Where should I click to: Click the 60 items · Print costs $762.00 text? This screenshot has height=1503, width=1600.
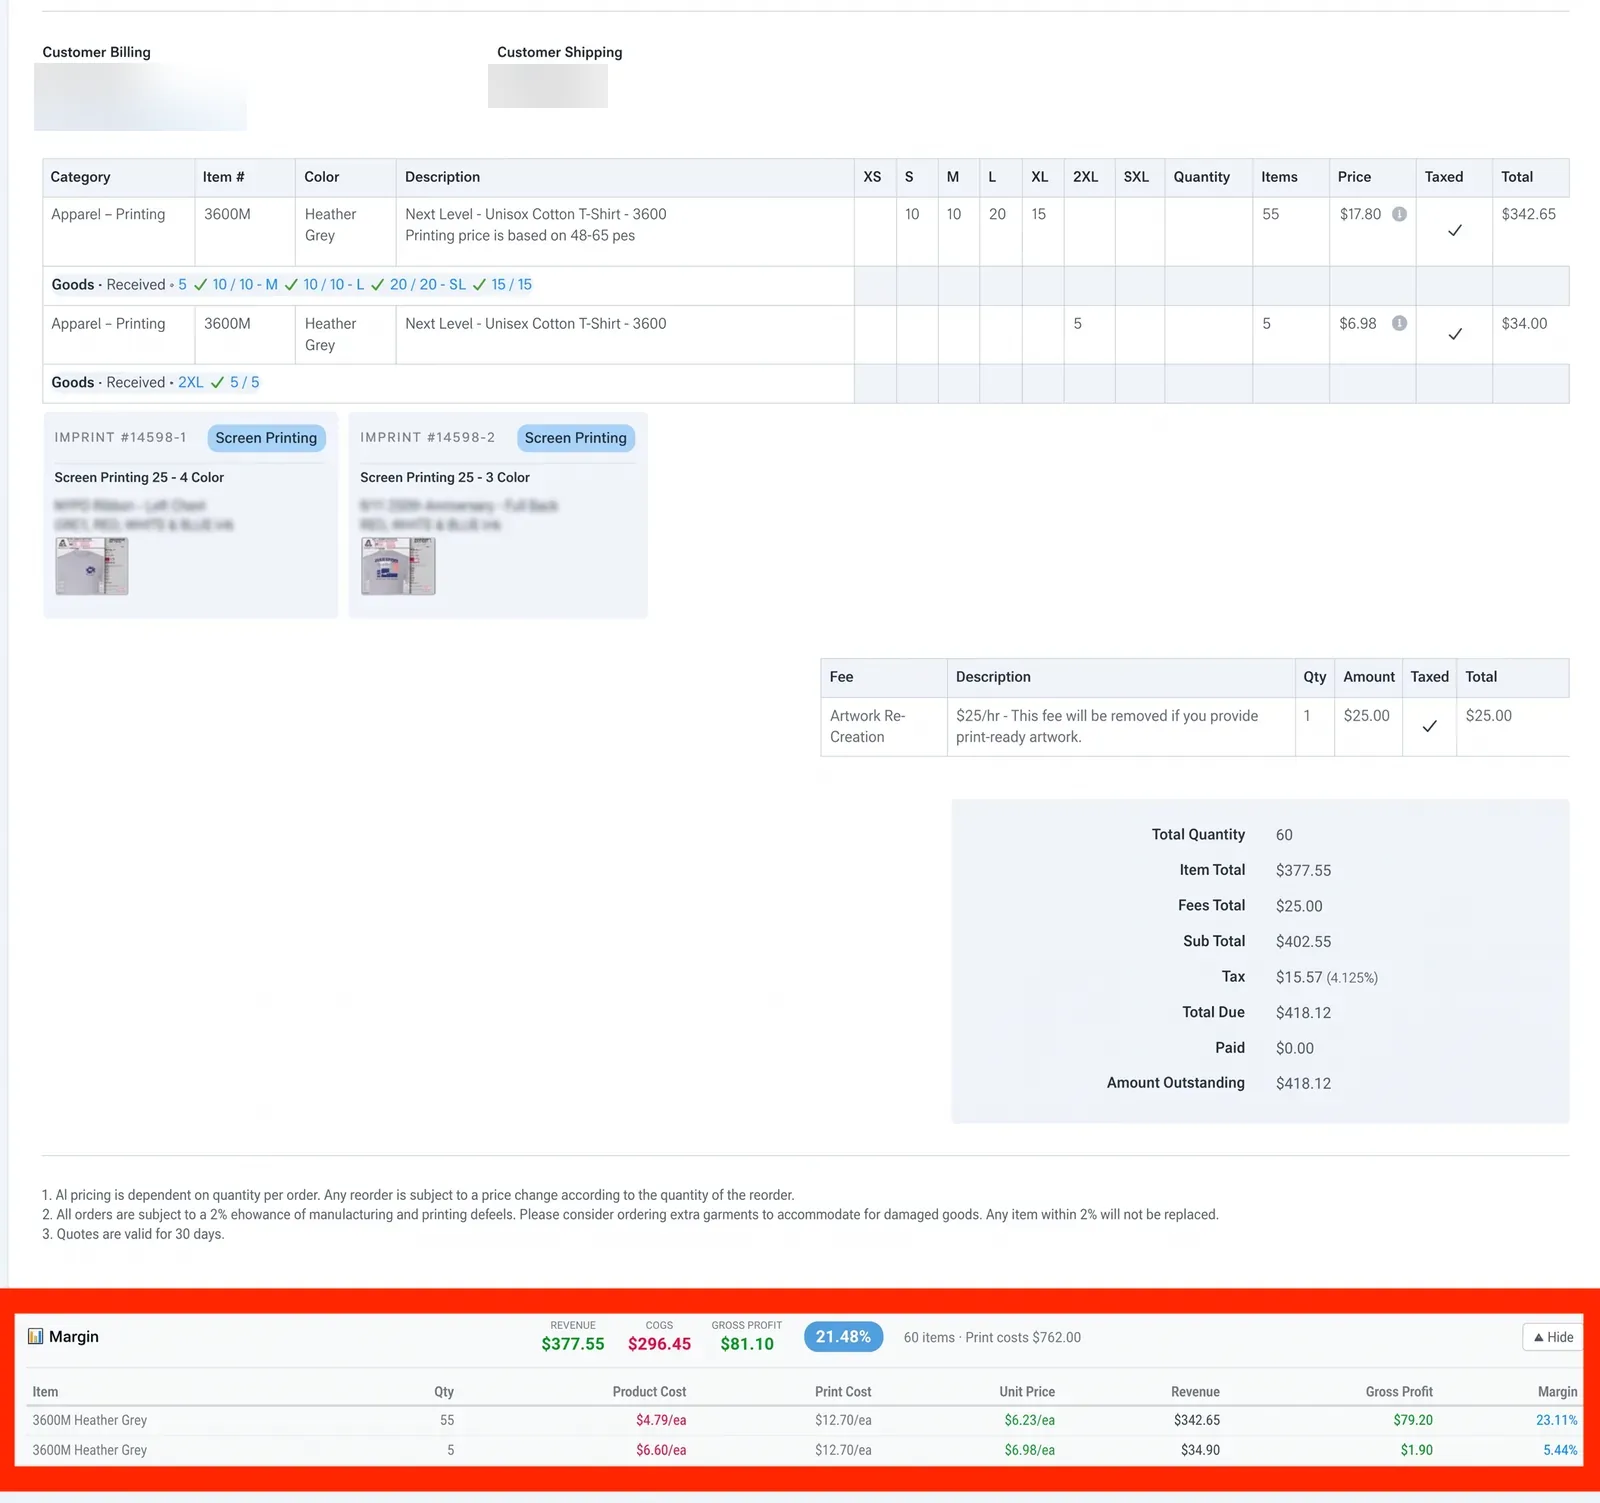tap(992, 1337)
